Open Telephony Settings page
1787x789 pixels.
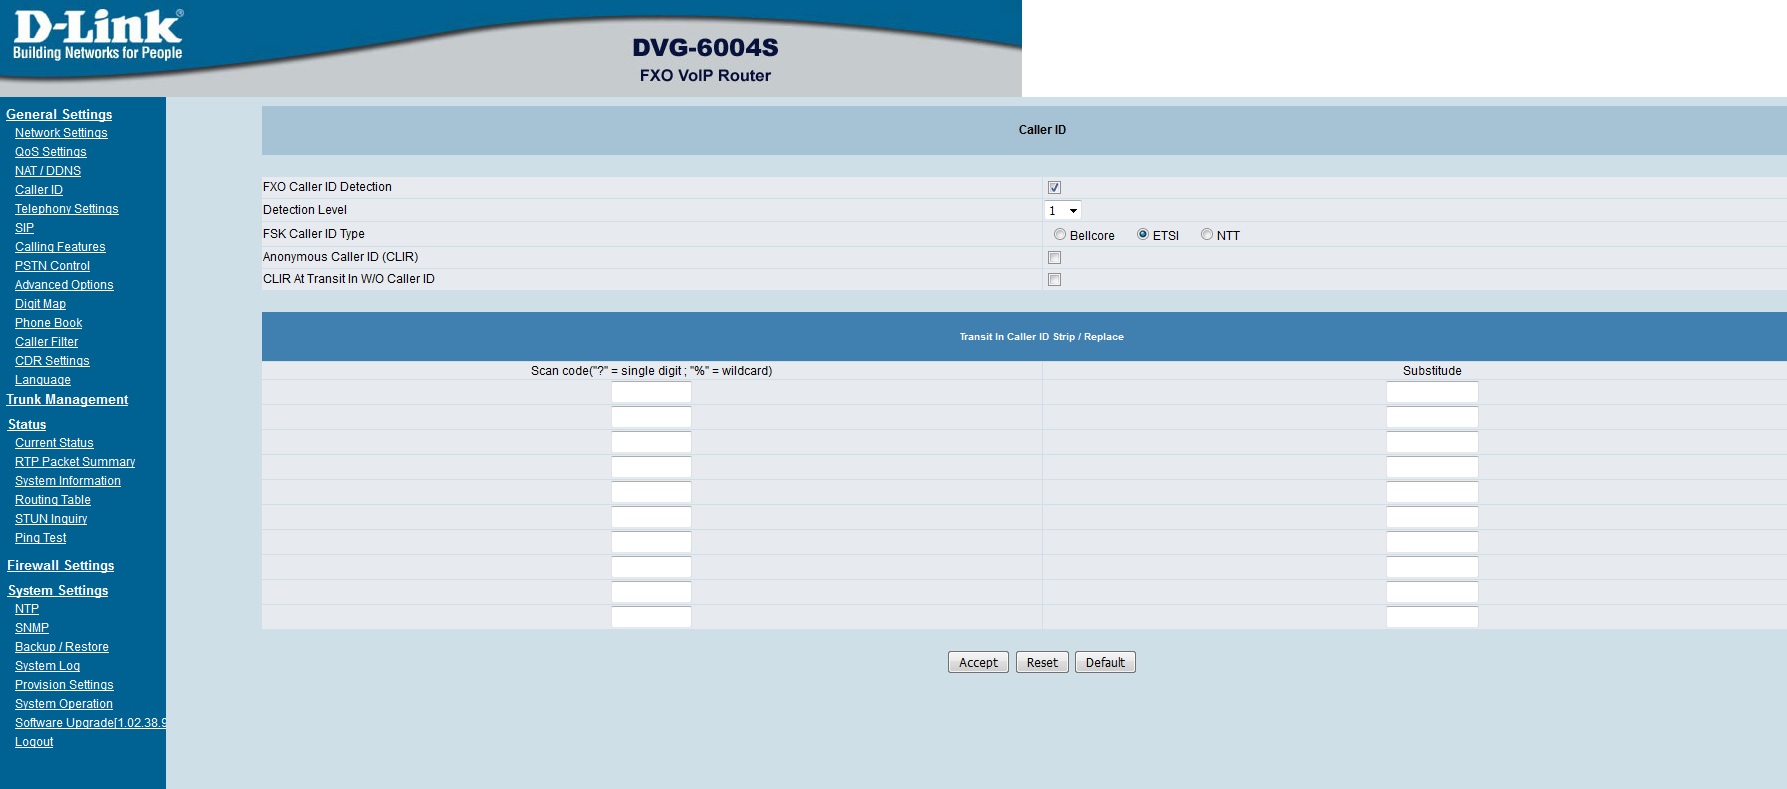pos(67,209)
